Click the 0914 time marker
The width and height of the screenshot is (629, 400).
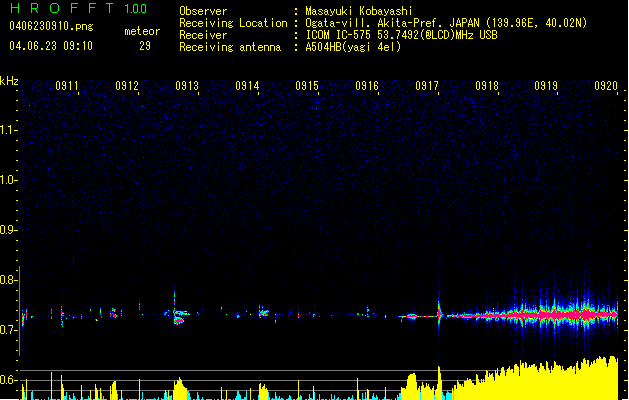(247, 86)
